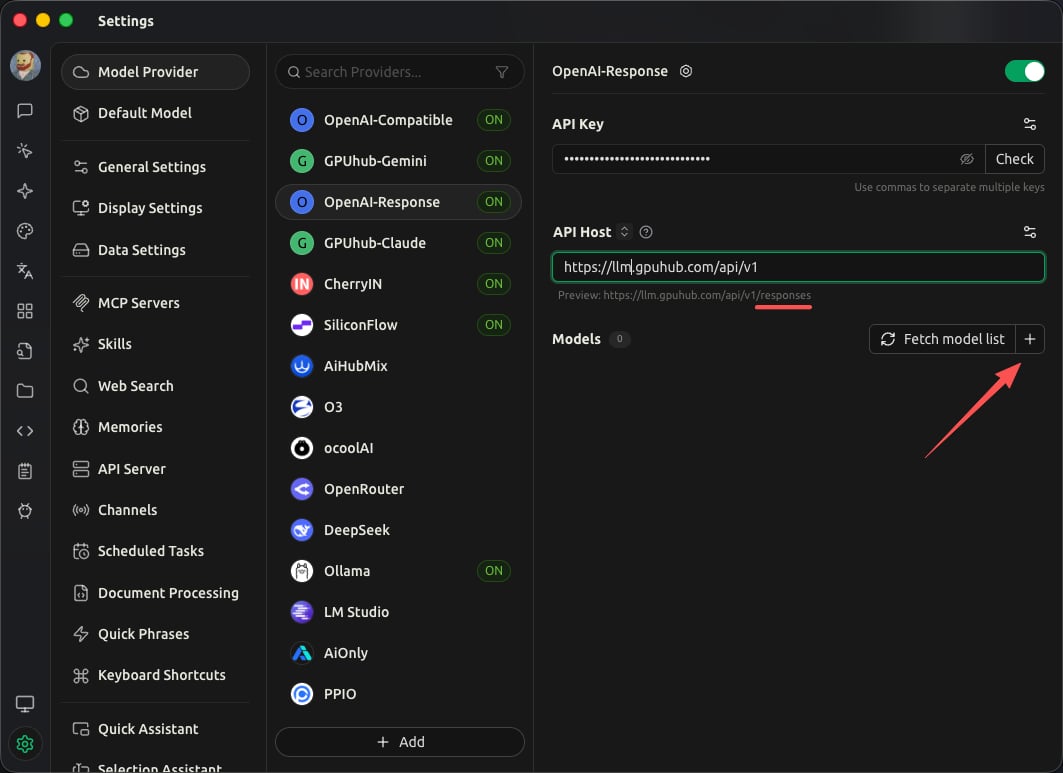Open MCP Servers section
Screen dimensions: 1063x773
pyautogui.click(x=155, y=303)
